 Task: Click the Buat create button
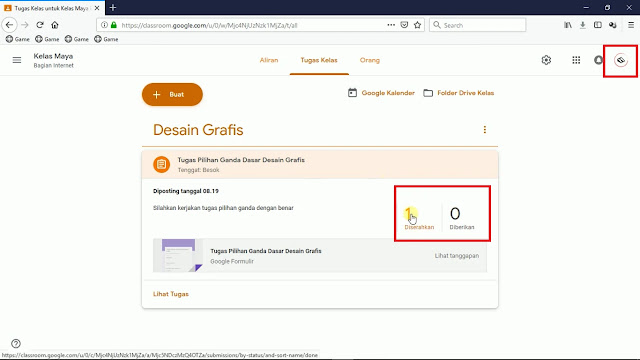click(x=172, y=94)
